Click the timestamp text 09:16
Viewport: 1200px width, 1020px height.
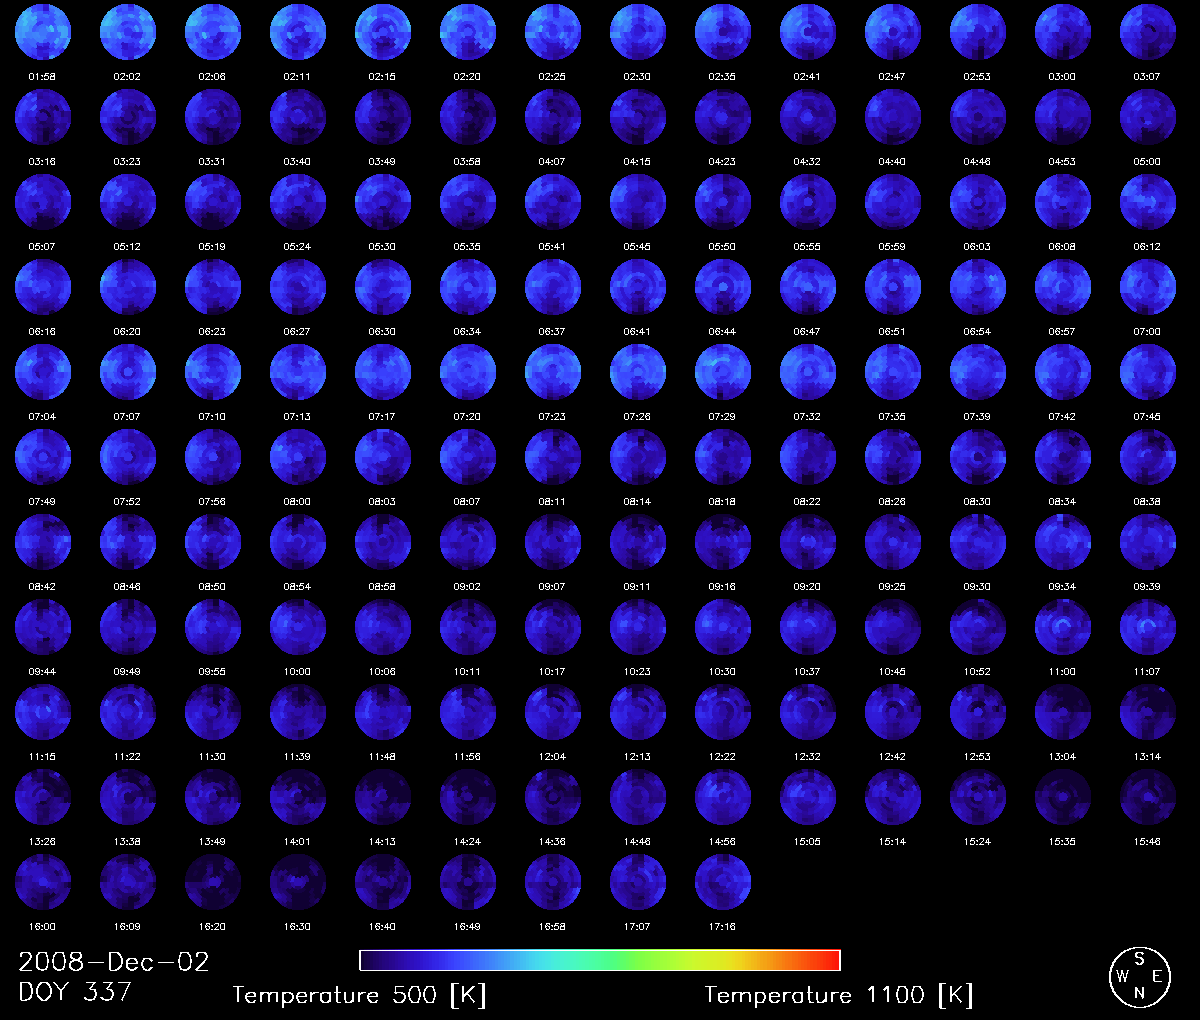[x=722, y=587]
